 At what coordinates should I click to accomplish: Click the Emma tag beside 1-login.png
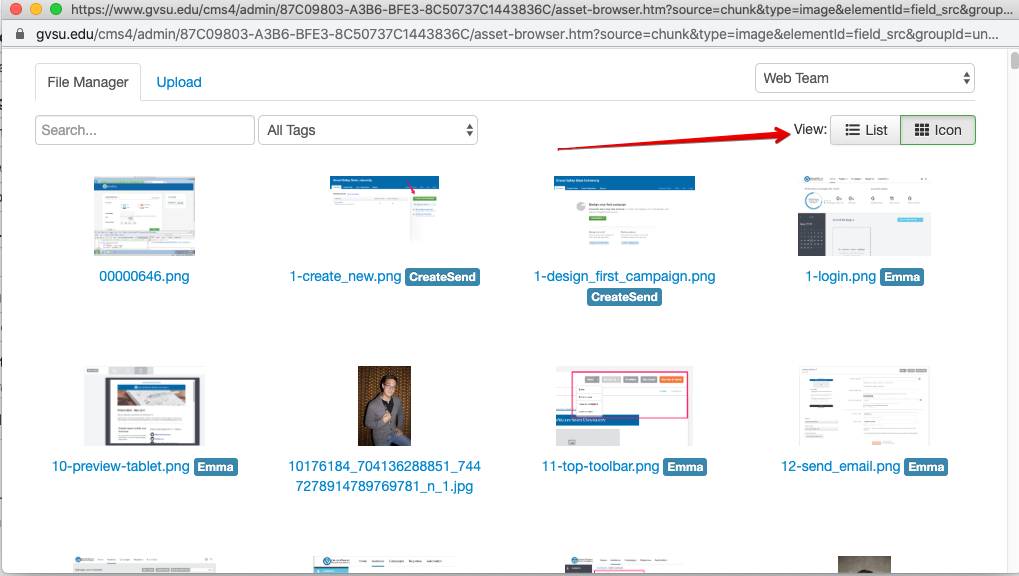901,277
